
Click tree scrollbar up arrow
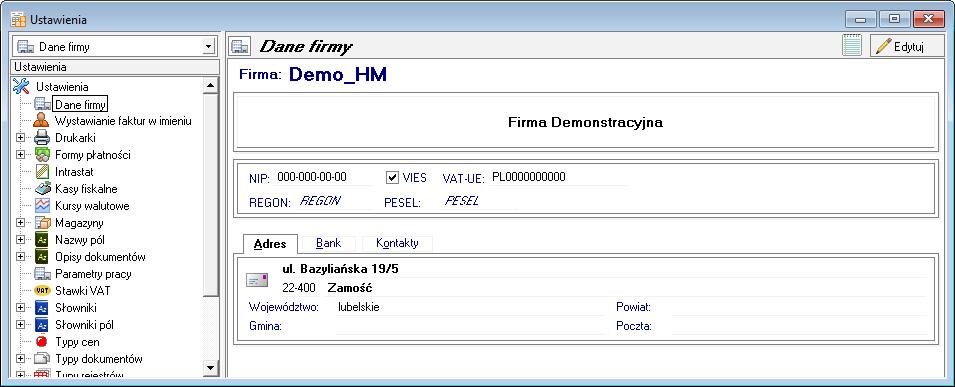pos(210,86)
